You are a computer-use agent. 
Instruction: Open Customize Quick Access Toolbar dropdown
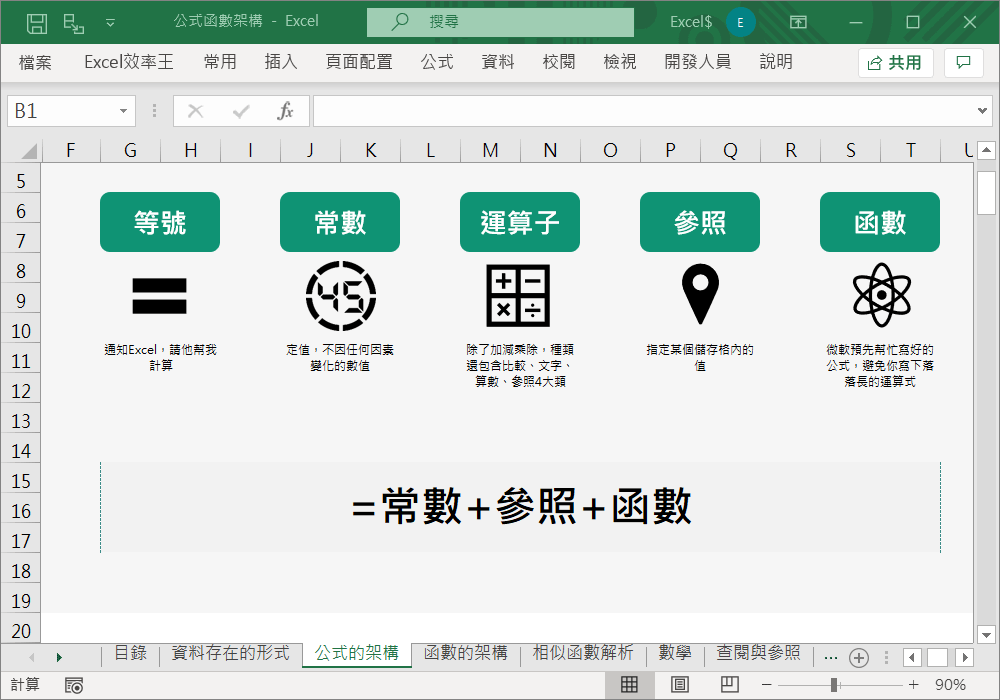(x=110, y=22)
